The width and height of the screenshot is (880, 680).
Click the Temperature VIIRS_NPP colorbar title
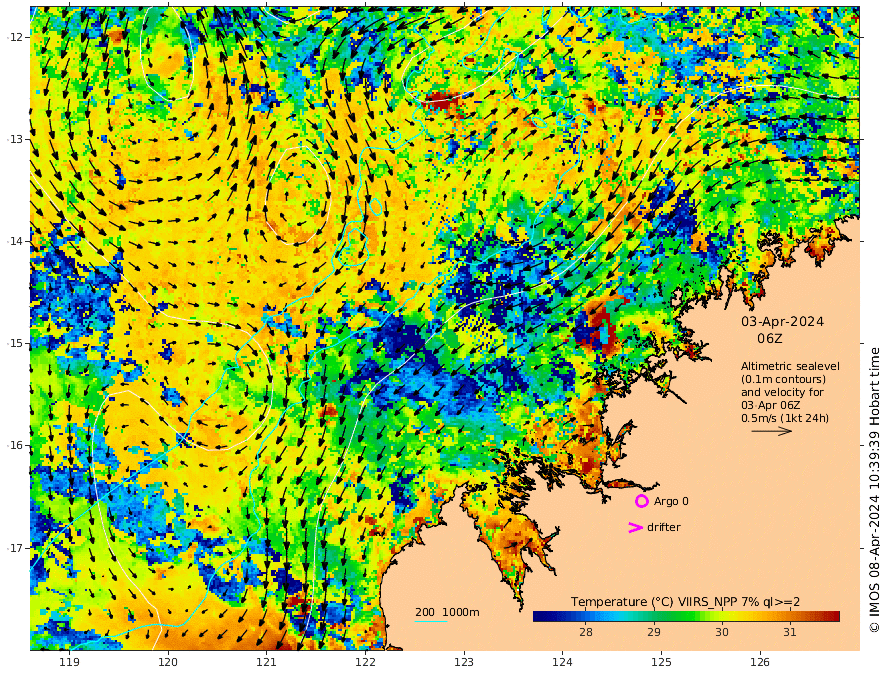tap(685, 601)
